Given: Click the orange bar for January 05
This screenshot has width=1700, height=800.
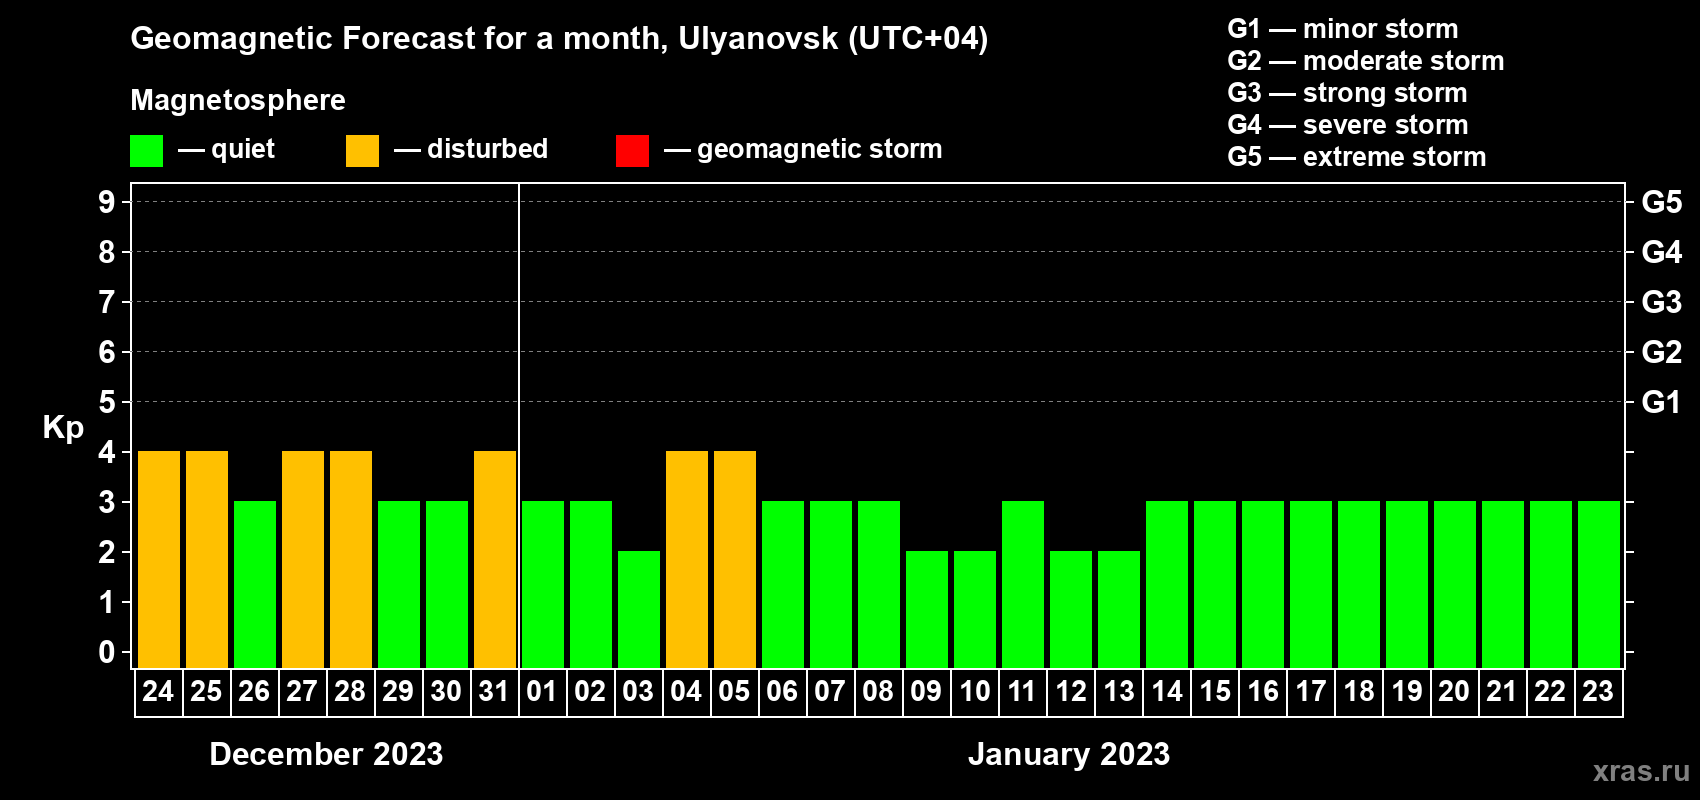Looking at the screenshot, I should (735, 560).
